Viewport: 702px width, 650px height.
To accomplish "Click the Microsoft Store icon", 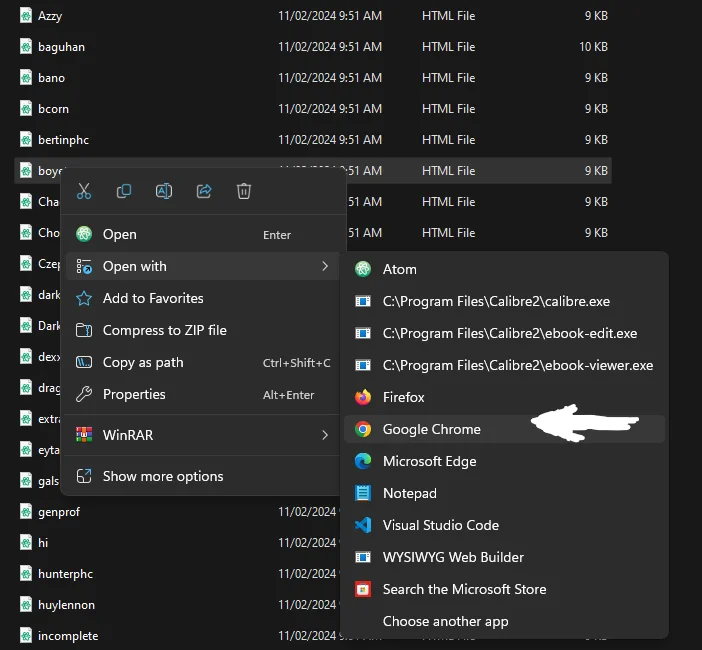I will tap(363, 589).
